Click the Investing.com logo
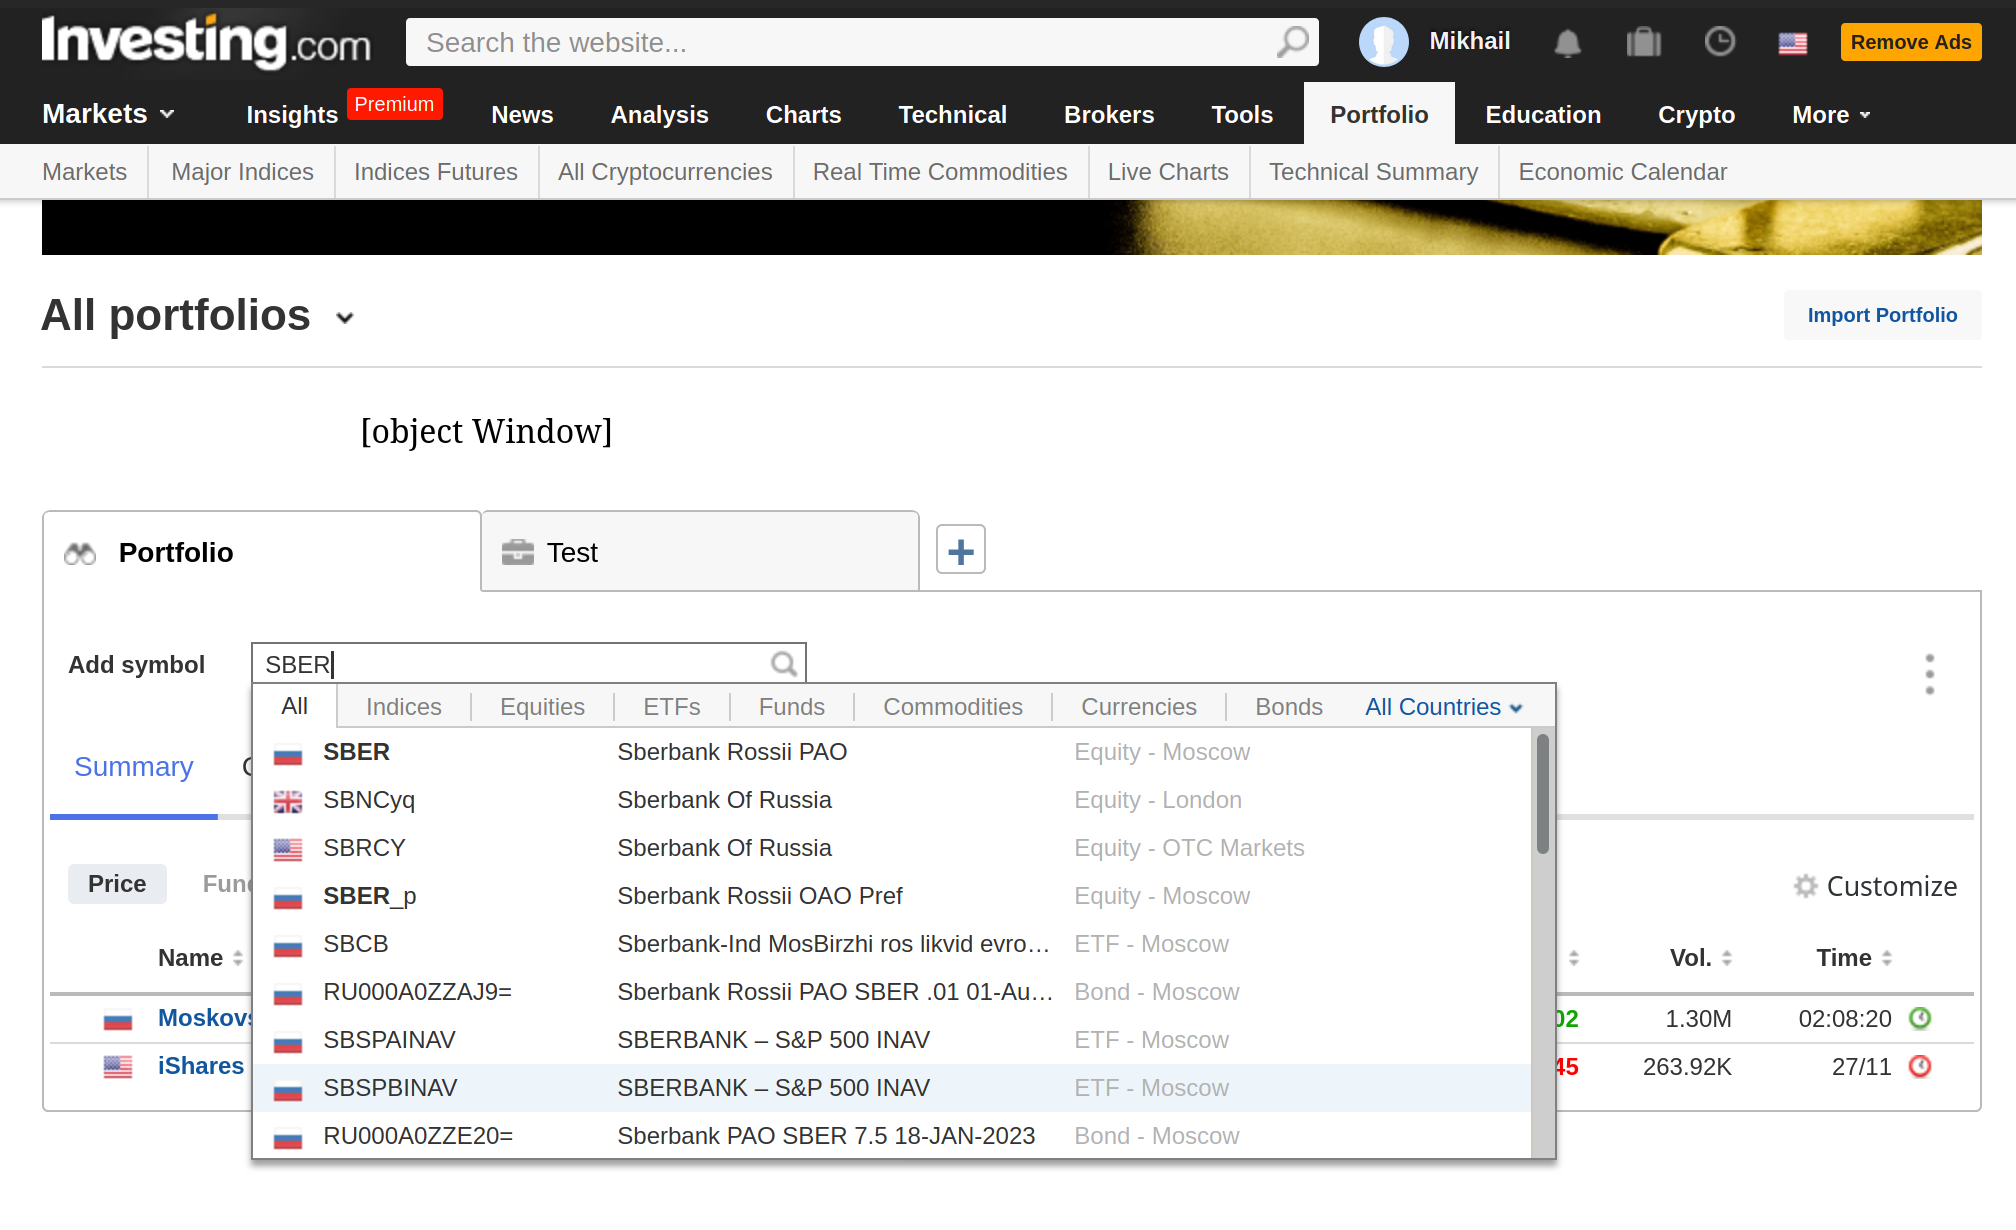The image size is (2016, 1230). (x=205, y=42)
